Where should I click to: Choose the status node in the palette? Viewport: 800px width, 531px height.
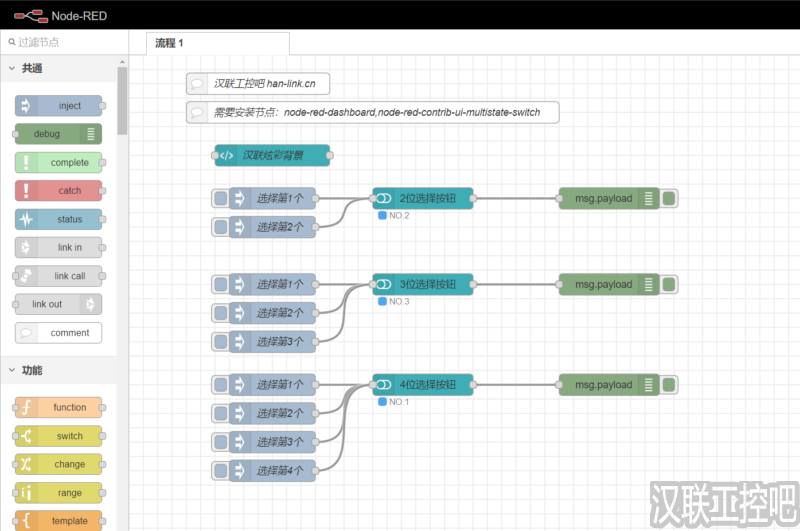[x=59, y=219]
